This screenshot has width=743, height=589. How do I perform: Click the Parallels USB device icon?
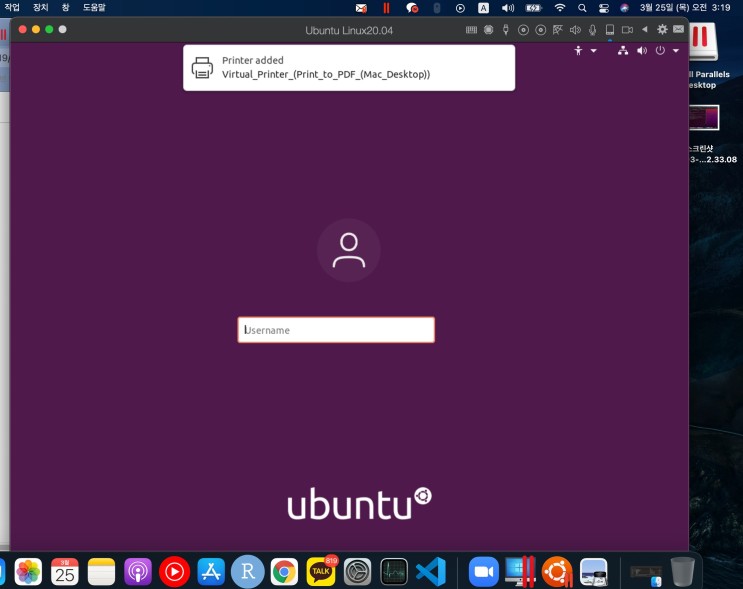click(x=506, y=30)
